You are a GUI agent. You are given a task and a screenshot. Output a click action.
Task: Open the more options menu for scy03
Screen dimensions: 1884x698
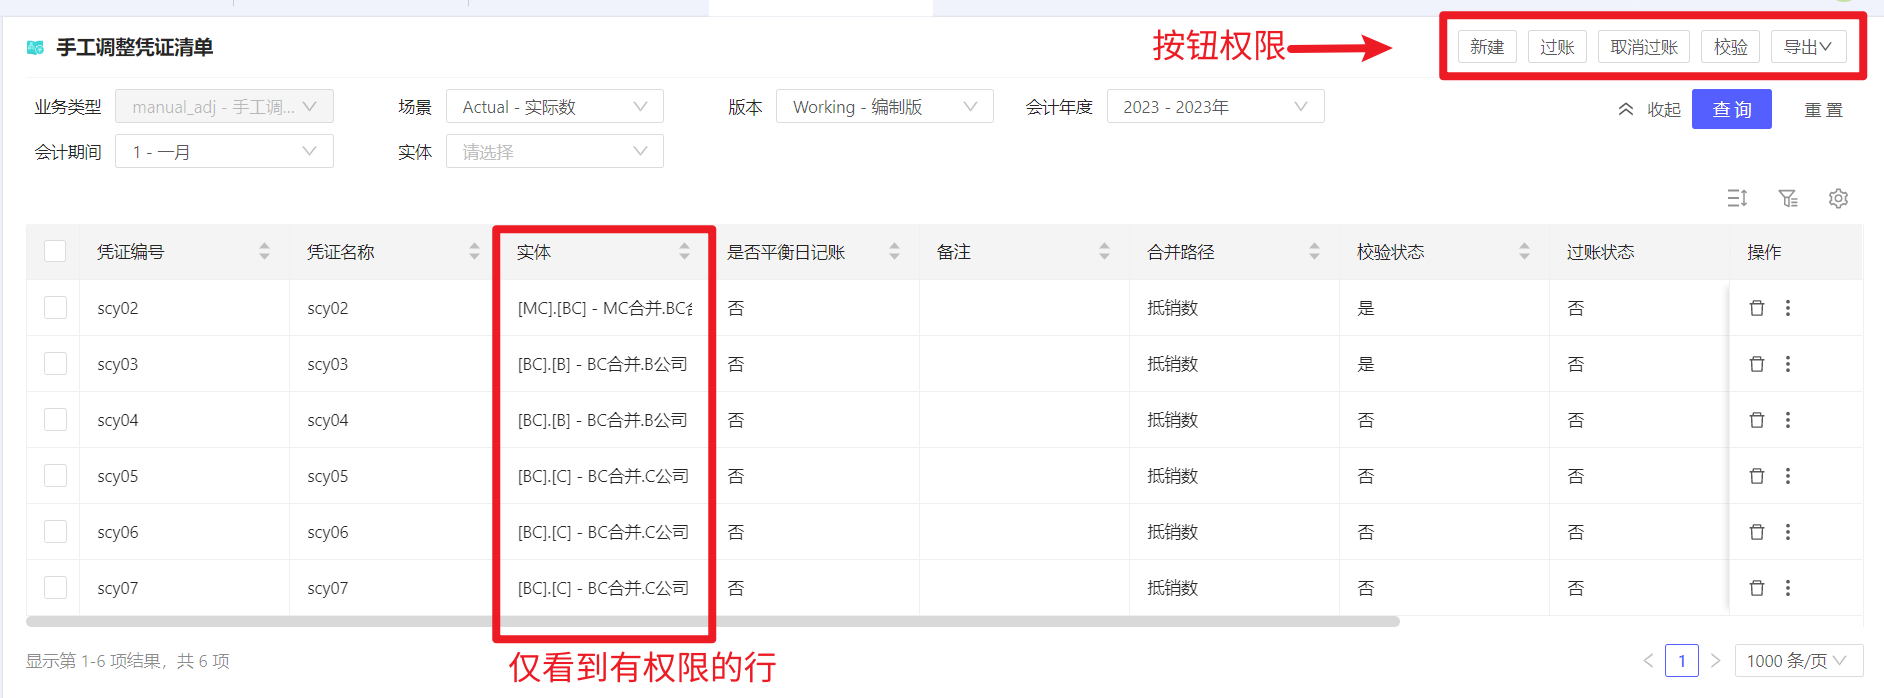(x=1788, y=364)
